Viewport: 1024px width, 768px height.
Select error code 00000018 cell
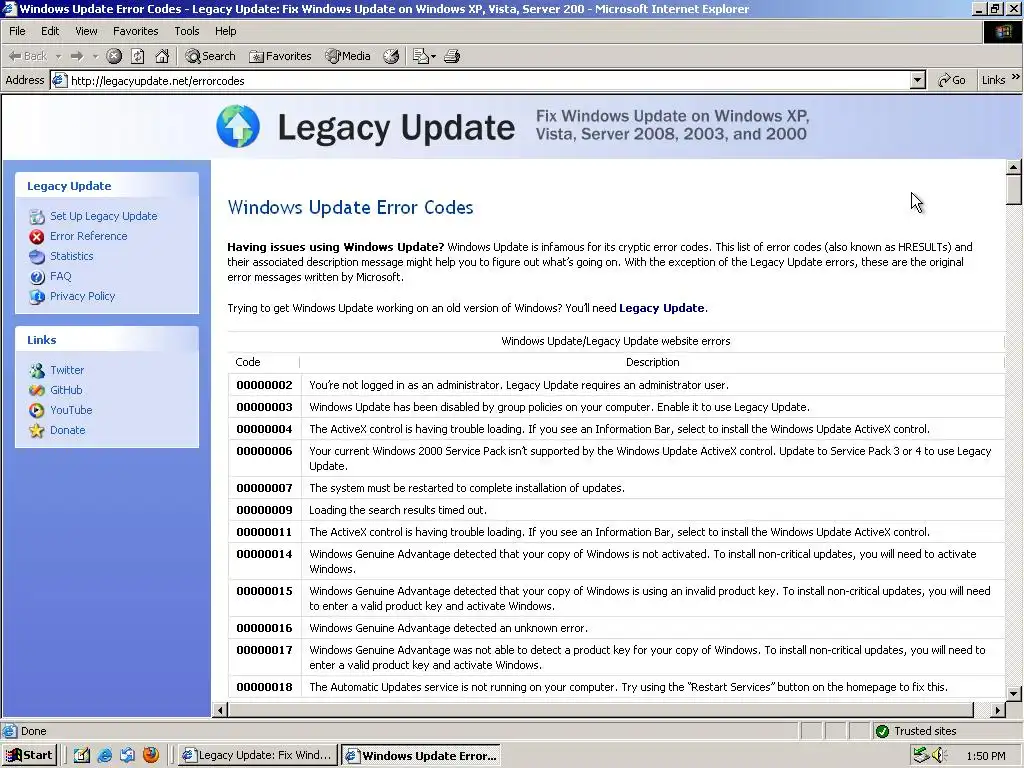click(x=264, y=687)
